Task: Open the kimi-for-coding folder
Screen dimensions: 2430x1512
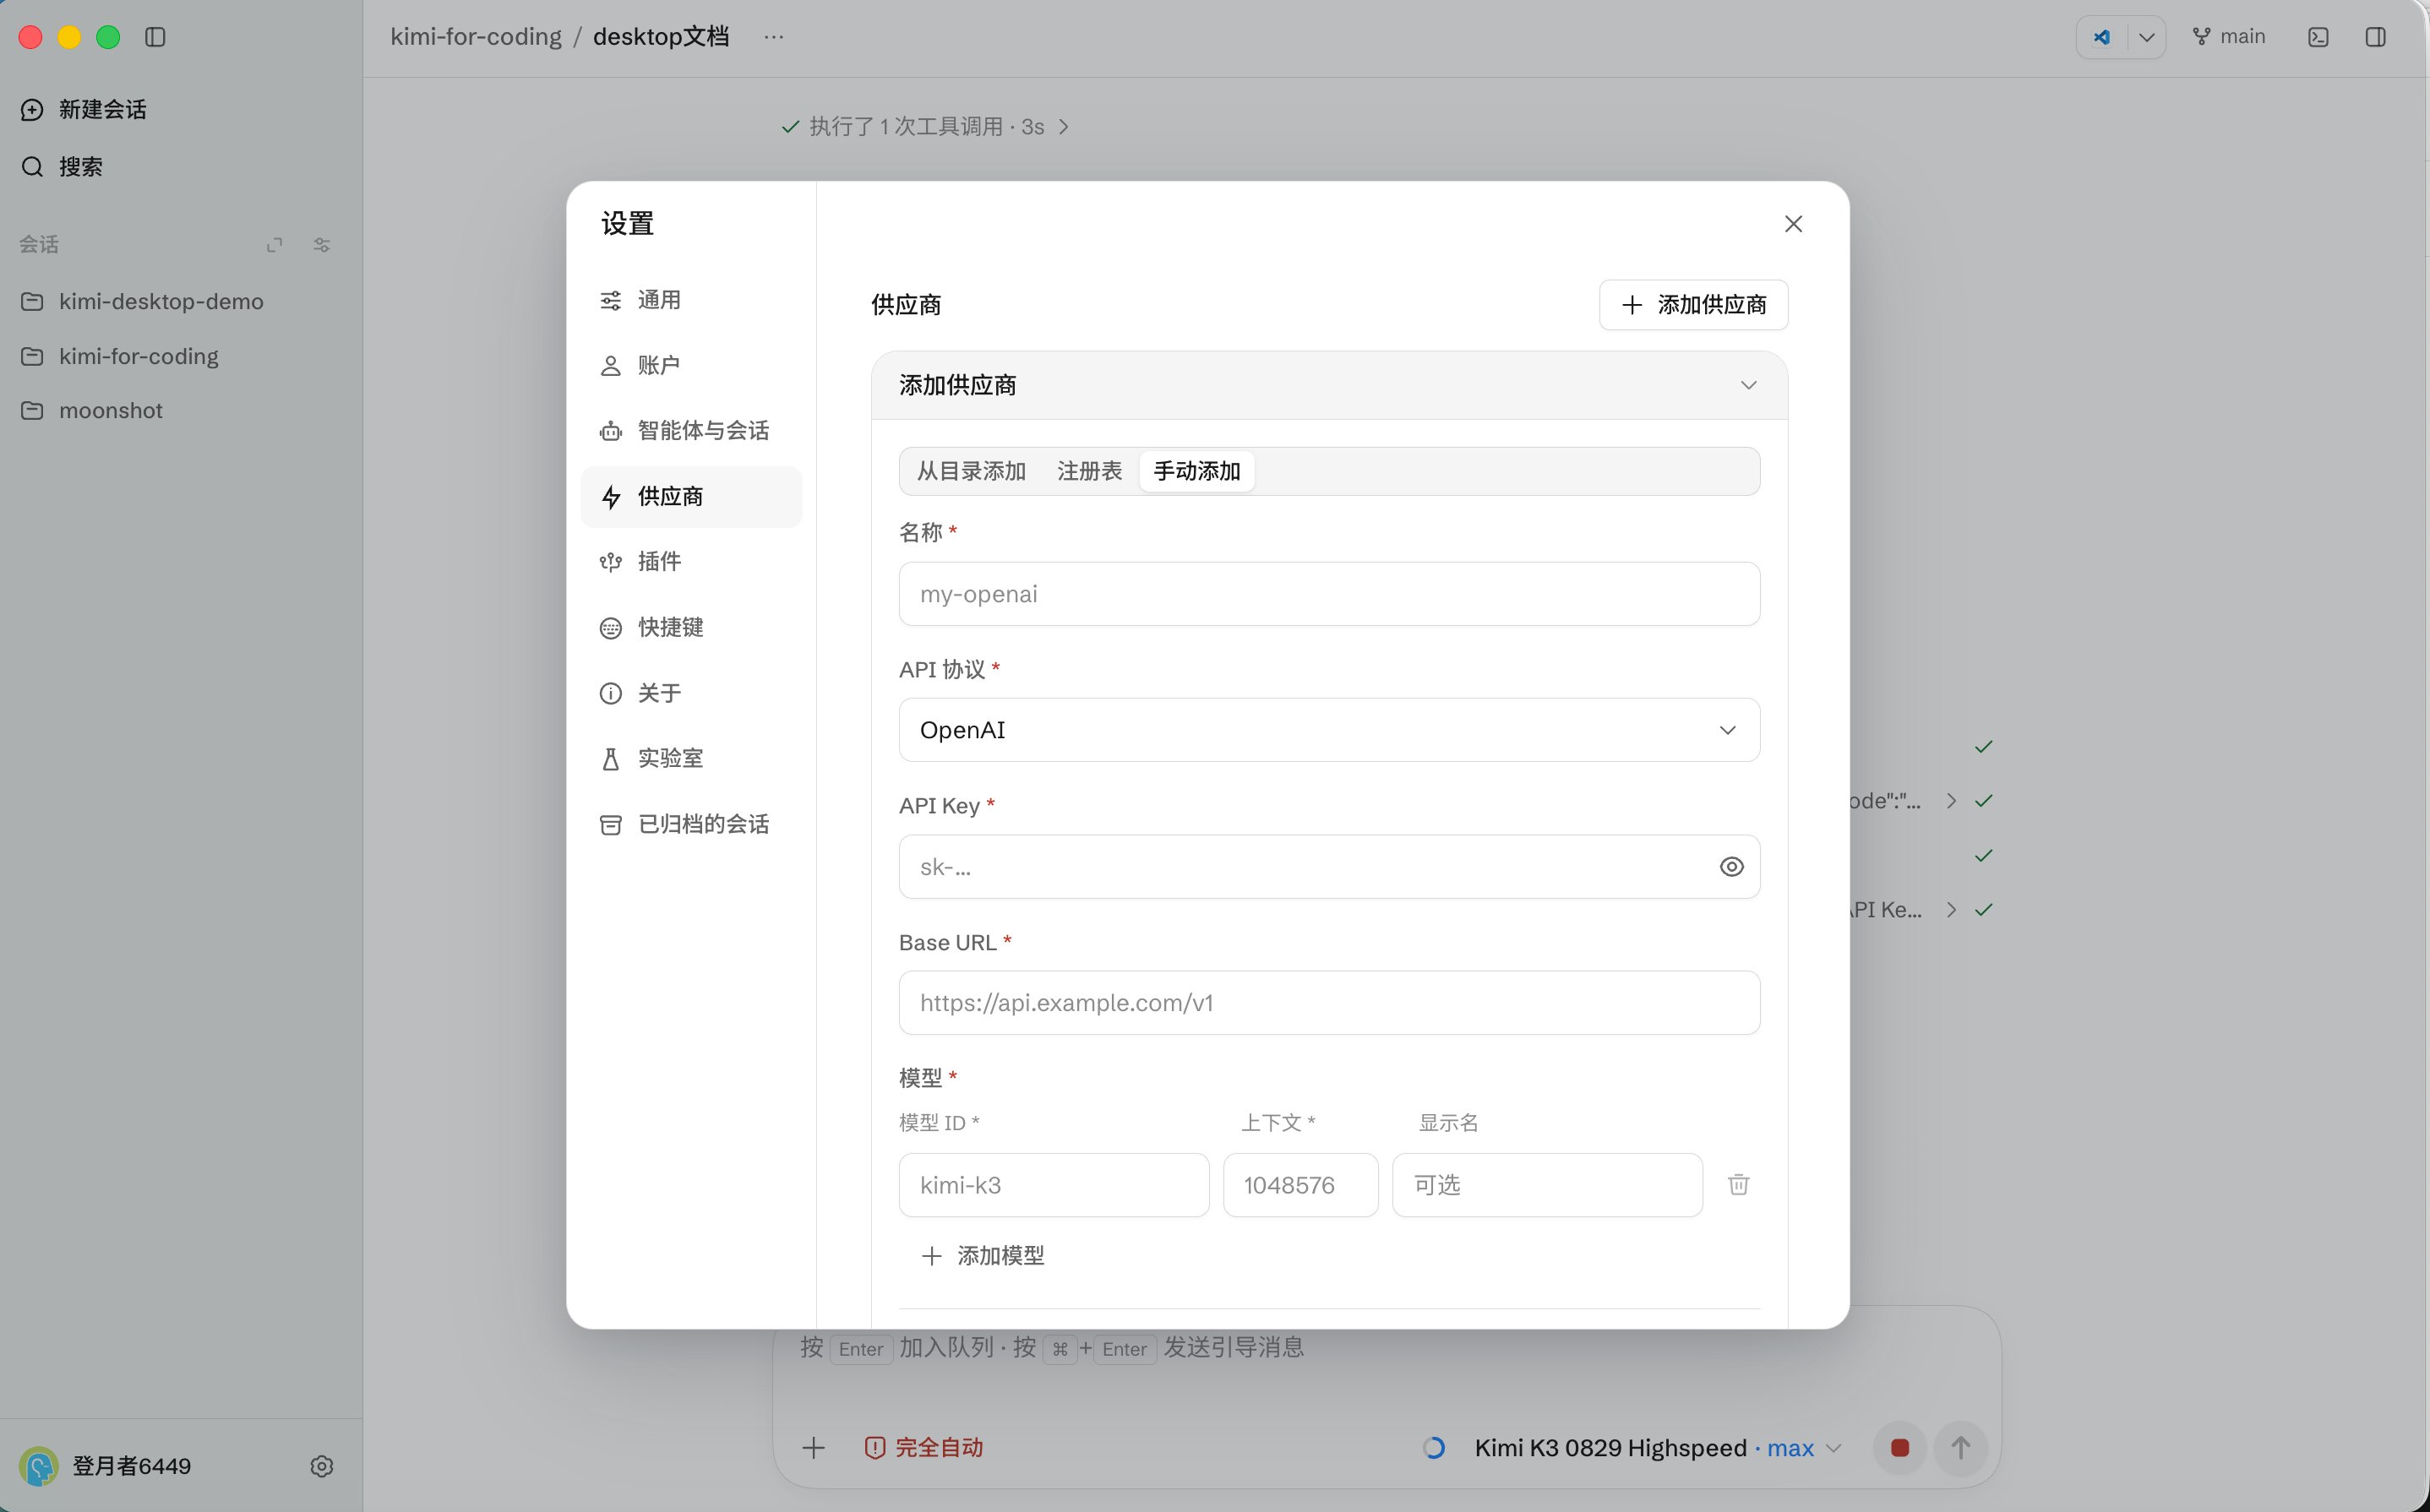Action: point(120,356)
